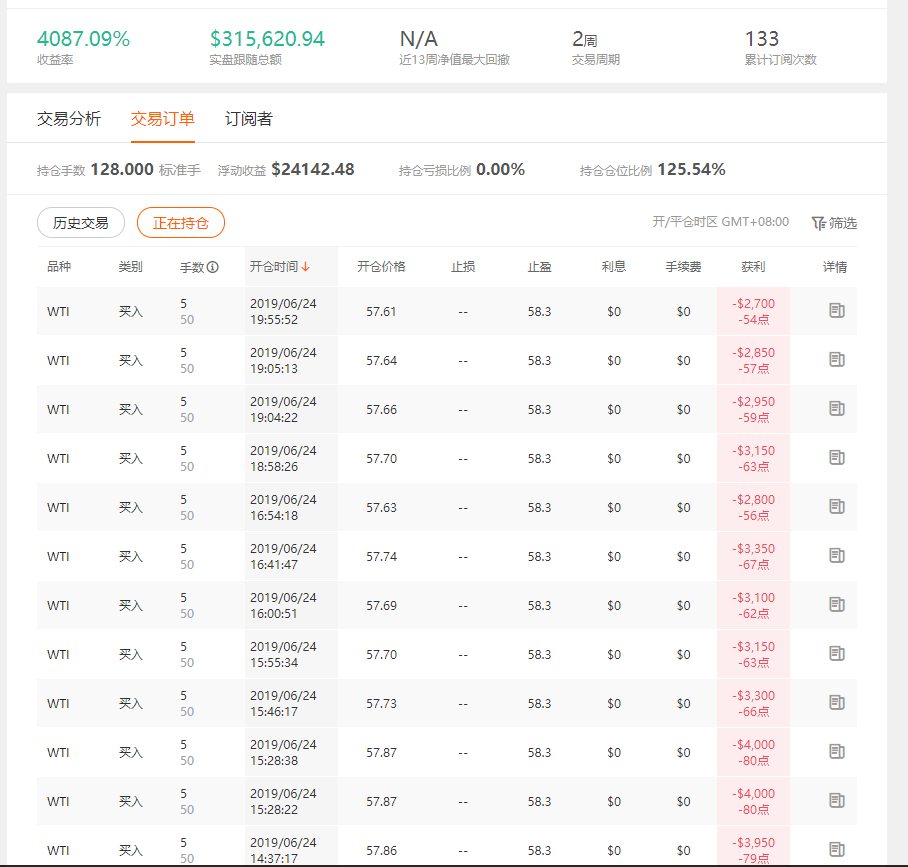Show 历史交易 order history
Image resolution: width=908 pixels, height=867 pixels.
pos(81,223)
